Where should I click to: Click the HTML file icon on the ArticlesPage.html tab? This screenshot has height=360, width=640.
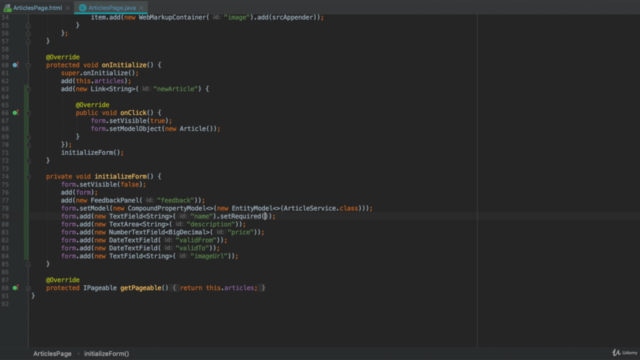click(x=7, y=8)
